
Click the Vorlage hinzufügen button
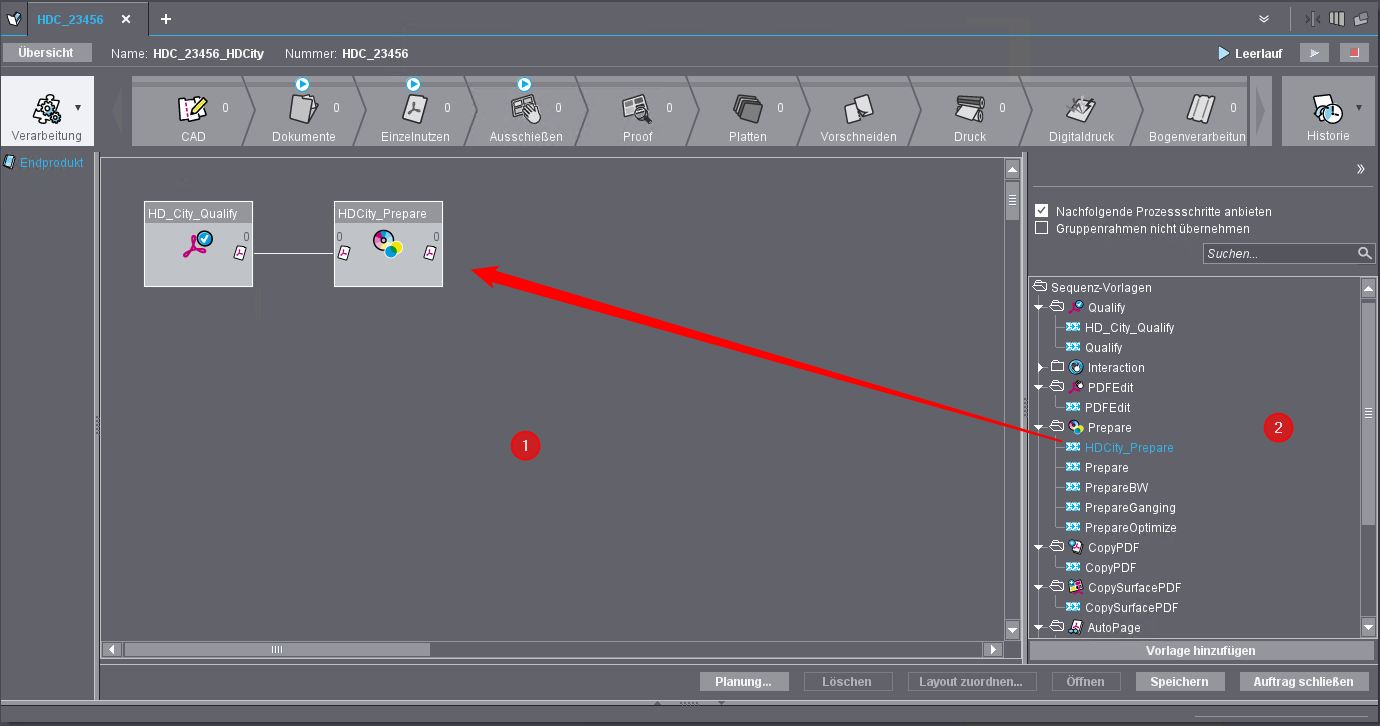click(x=1200, y=650)
